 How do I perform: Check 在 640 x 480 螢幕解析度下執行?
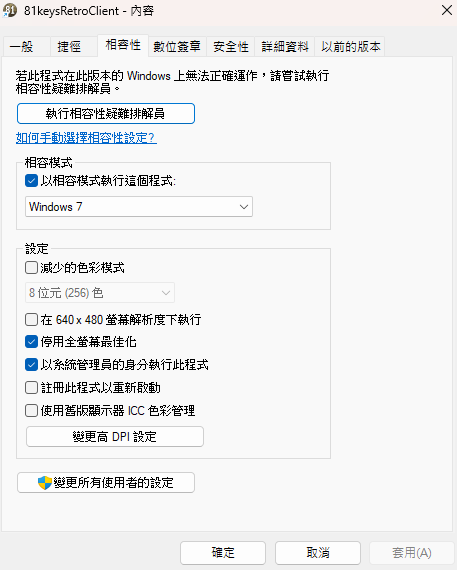(x=31, y=320)
